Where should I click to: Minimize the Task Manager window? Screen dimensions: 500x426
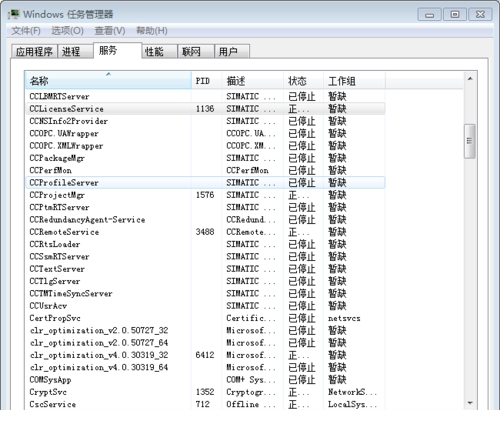(x=430, y=15)
